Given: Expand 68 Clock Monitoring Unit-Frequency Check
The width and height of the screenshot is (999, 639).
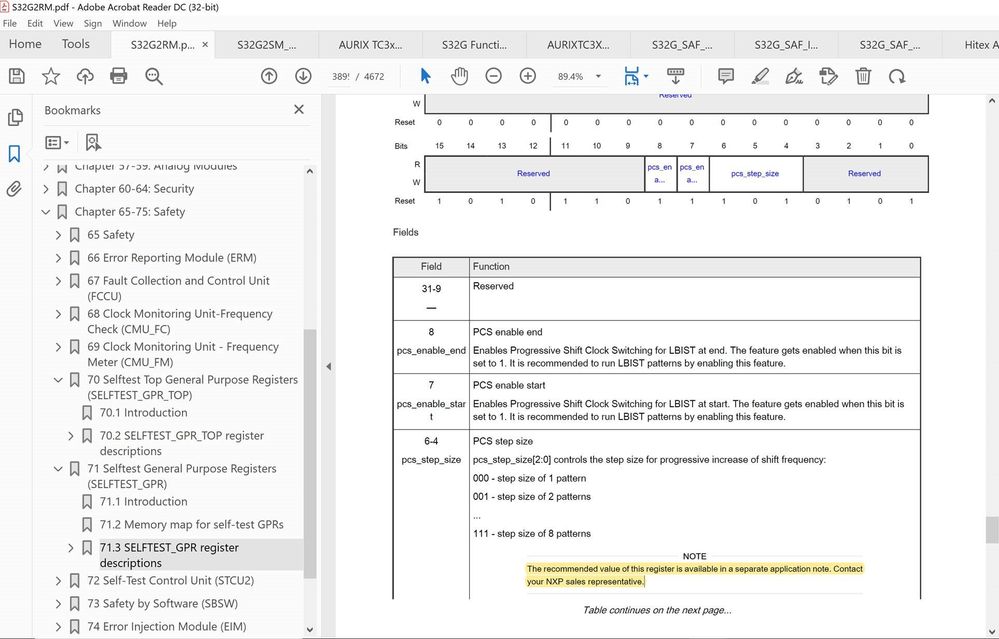Looking at the screenshot, I should (x=59, y=313).
